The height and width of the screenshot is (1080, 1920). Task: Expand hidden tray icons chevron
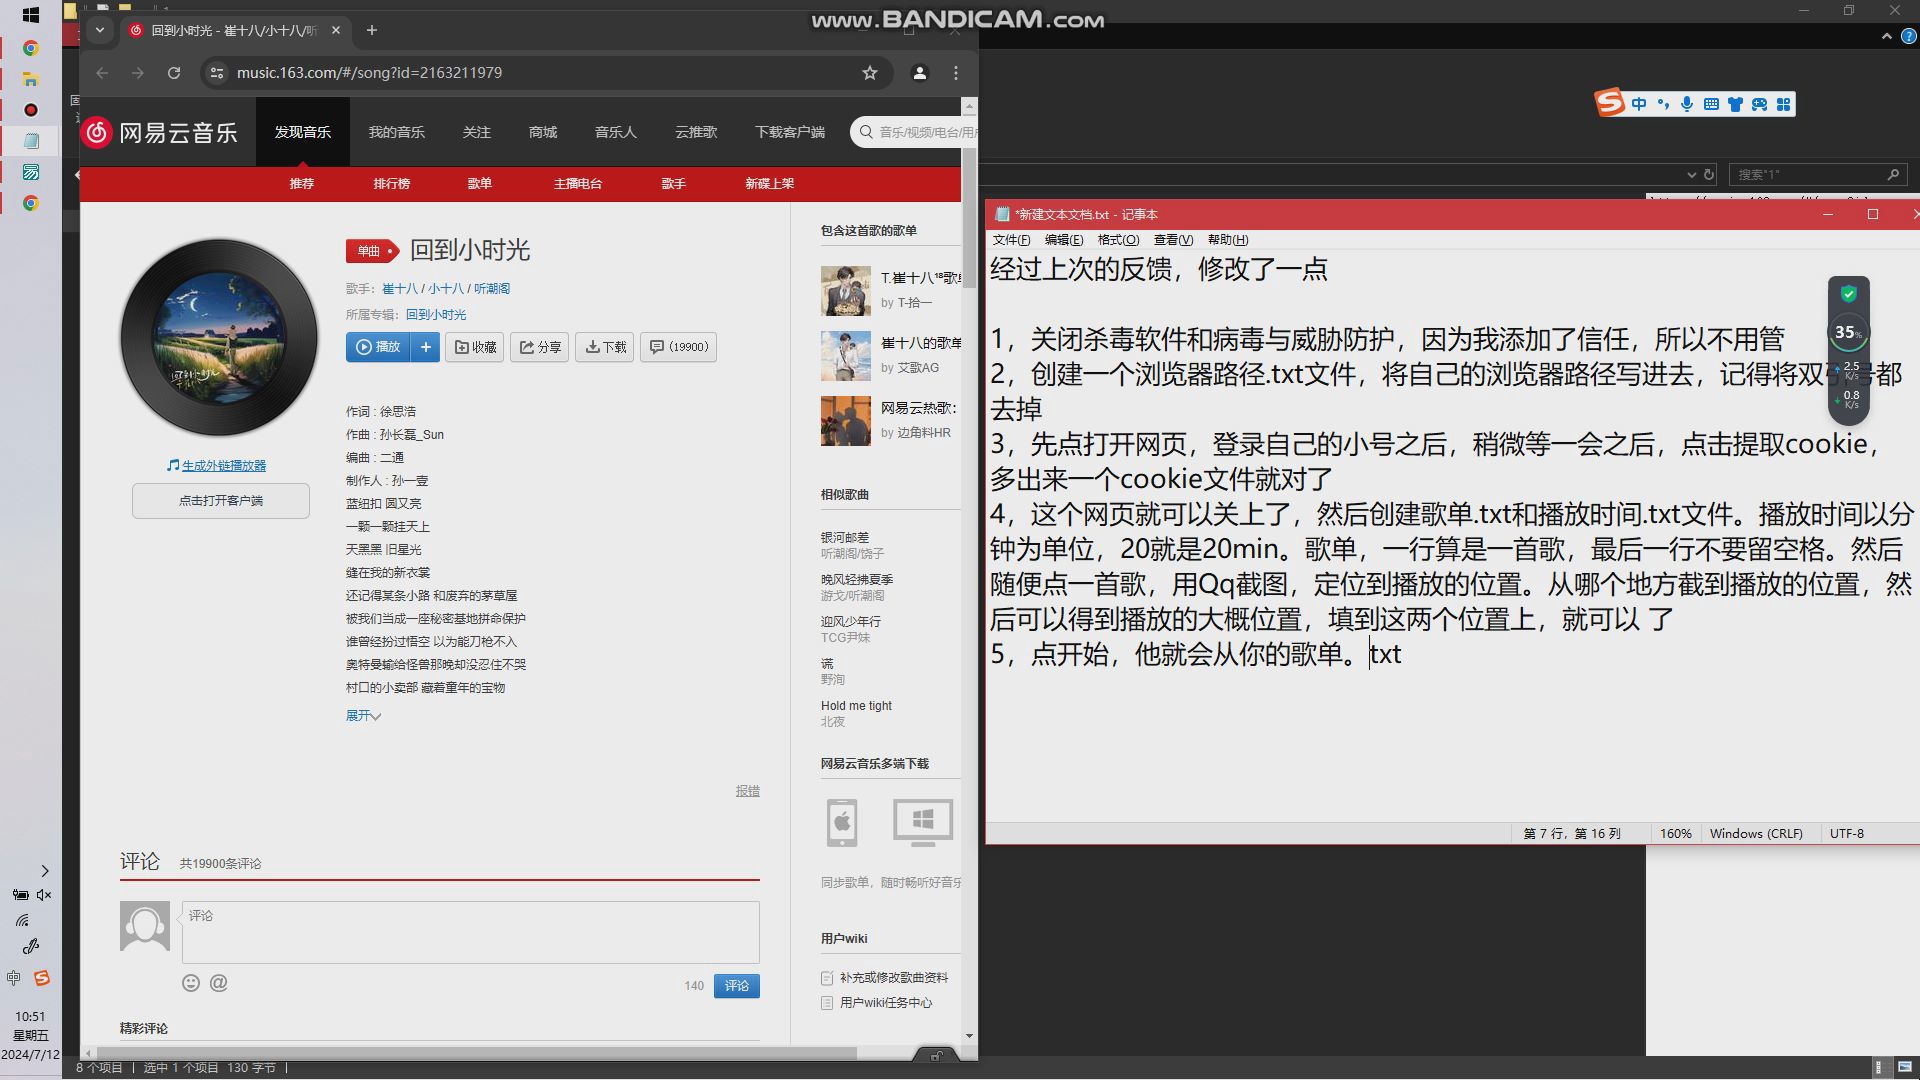[x=44, y=871]
